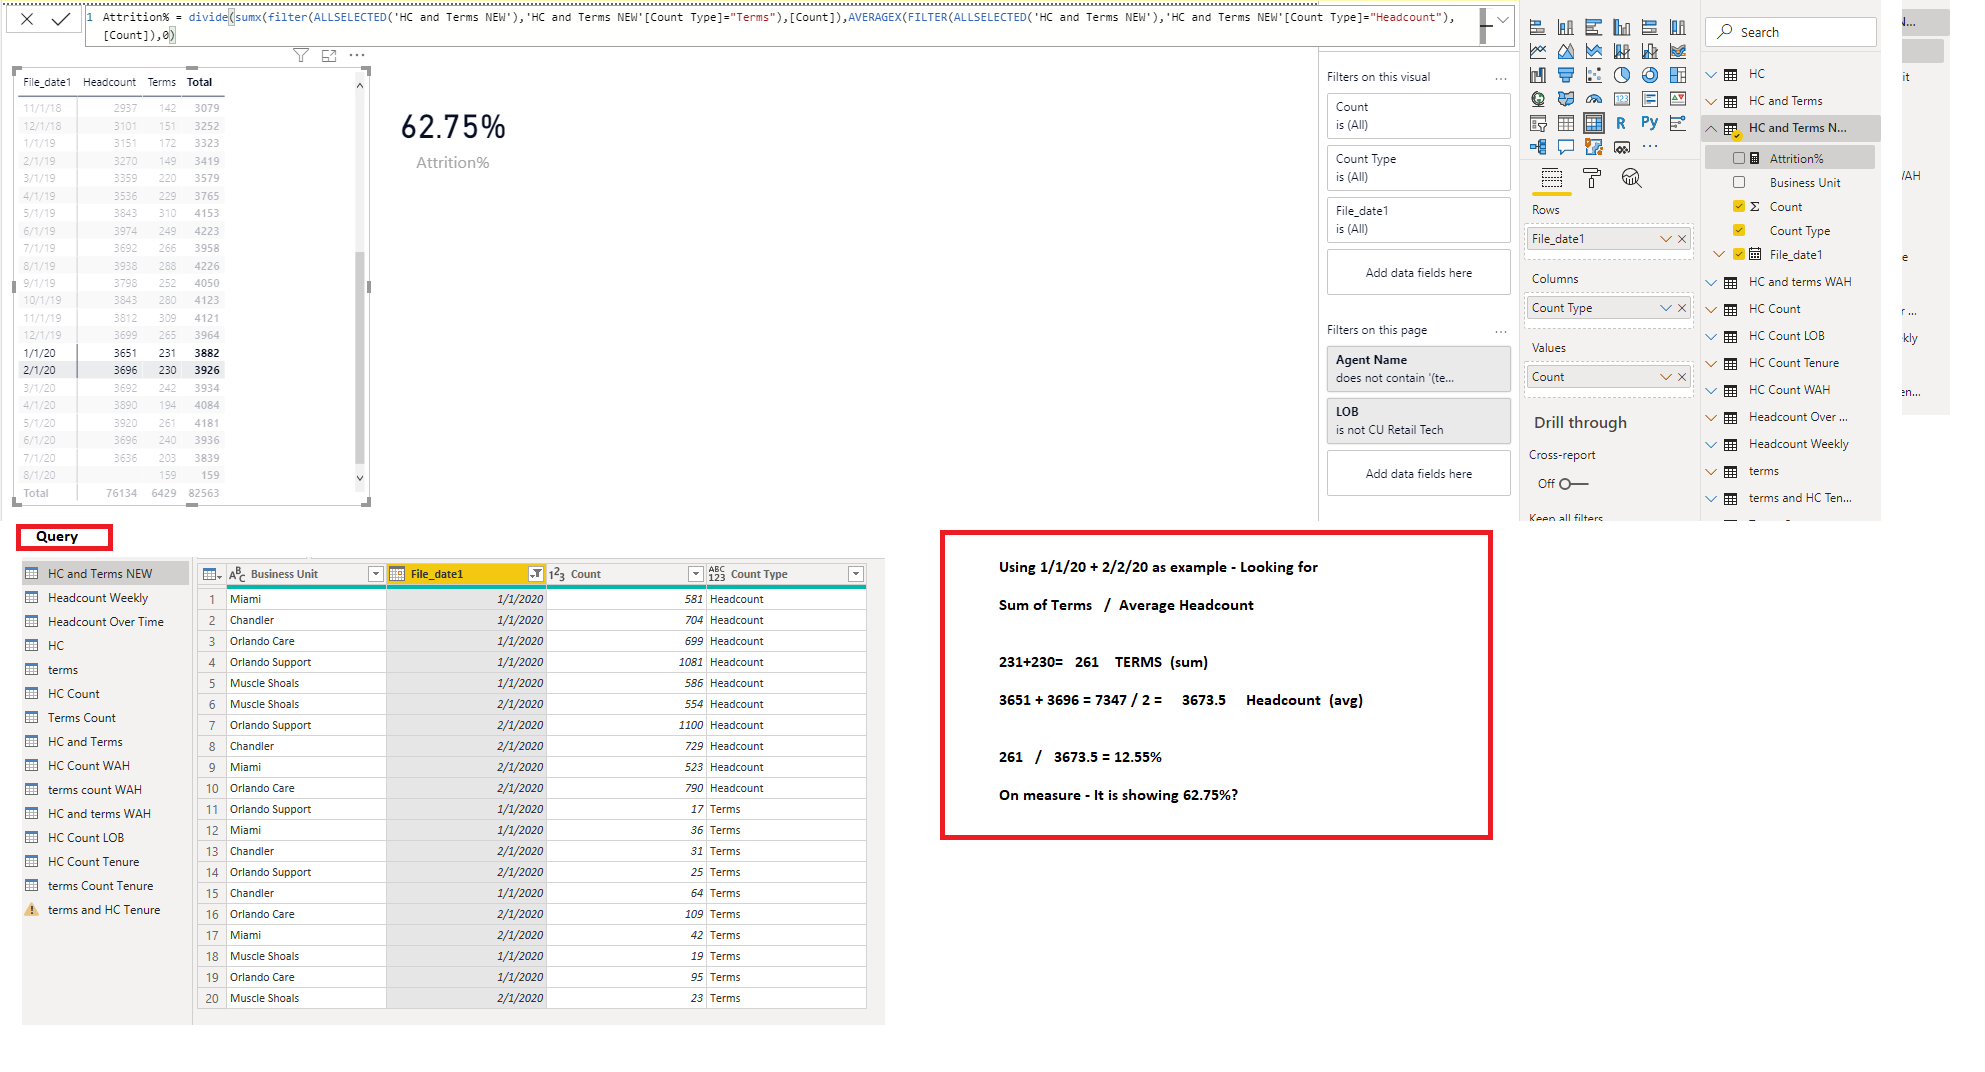This screenshot has height=1072, width=1985.
Task: Uncheck the File_date1 field checkbox
Action: click(1739, 254)
